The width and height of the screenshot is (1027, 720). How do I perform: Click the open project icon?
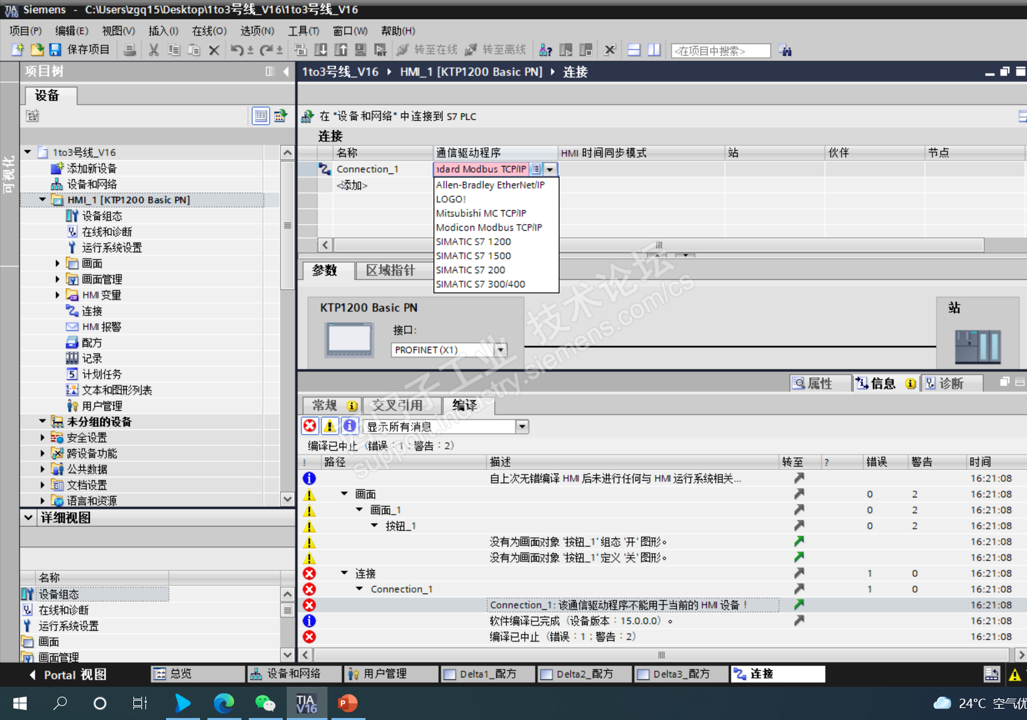tap(37, 50)
